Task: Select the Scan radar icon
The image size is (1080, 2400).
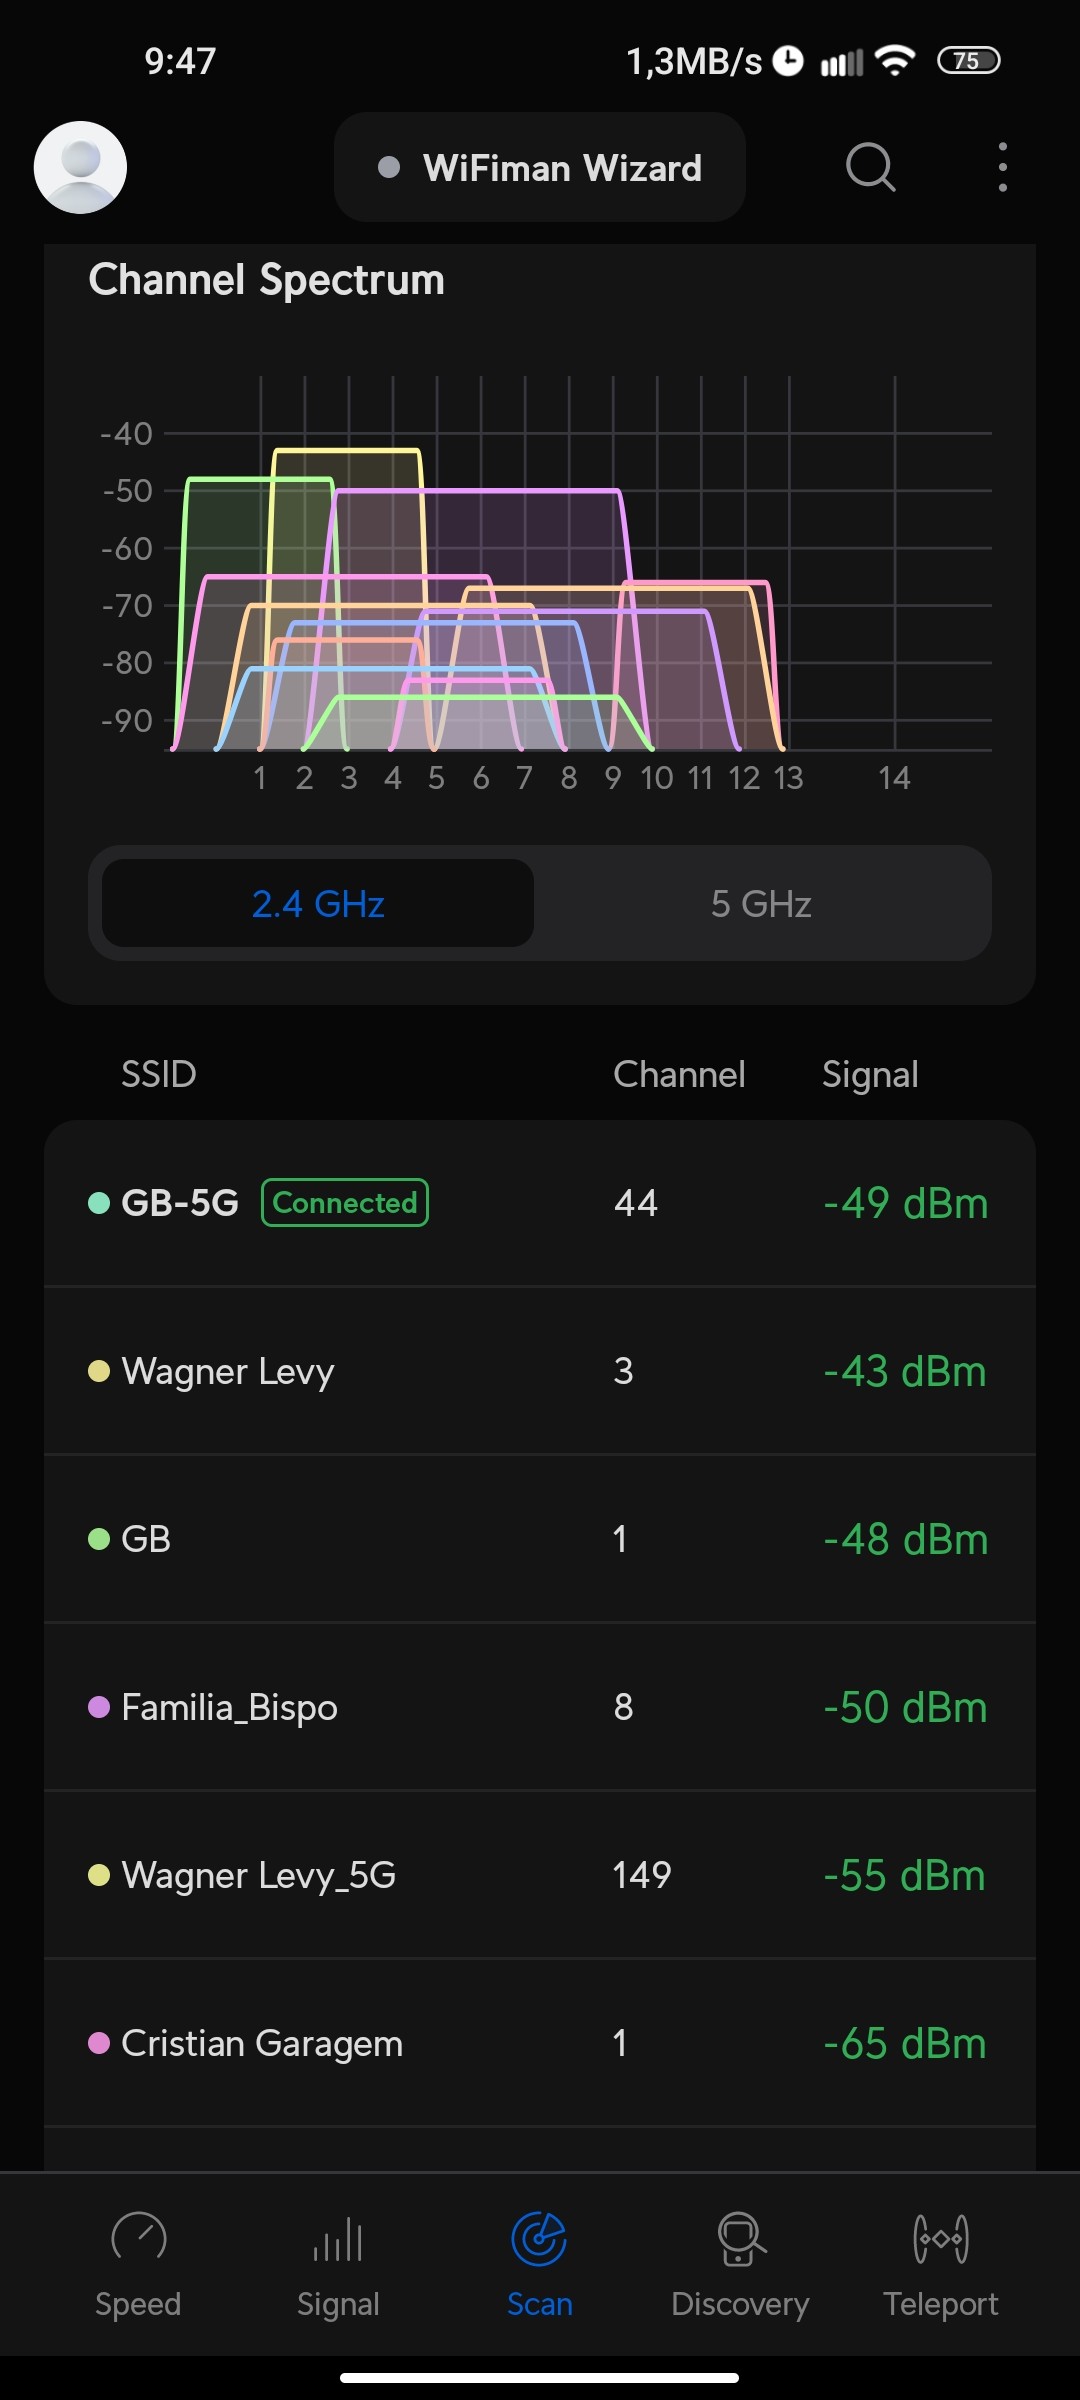Action: pos(539,2238)
